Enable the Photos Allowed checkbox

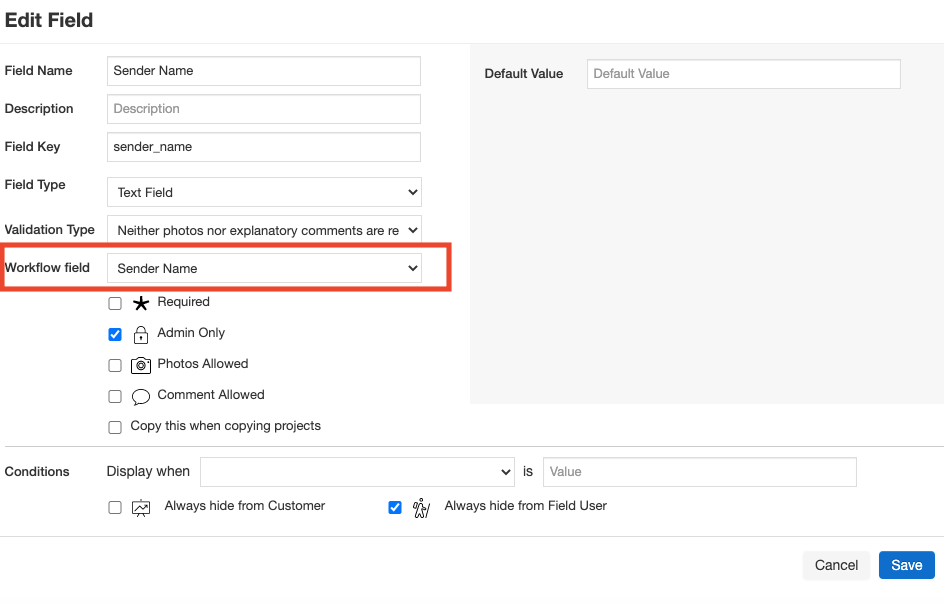click(114, 364)
